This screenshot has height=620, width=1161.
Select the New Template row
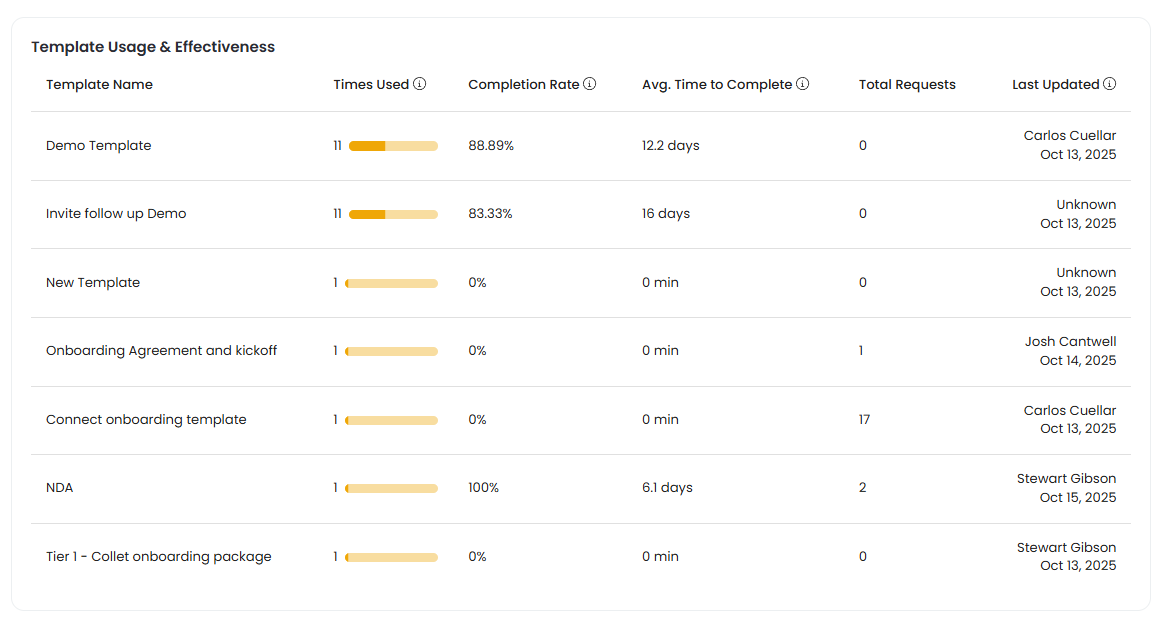click(93, 283)
